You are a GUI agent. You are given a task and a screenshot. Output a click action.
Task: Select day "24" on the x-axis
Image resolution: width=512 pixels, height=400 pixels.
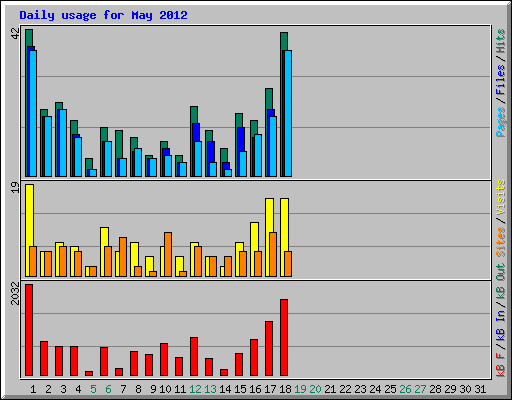coord(375,389)
